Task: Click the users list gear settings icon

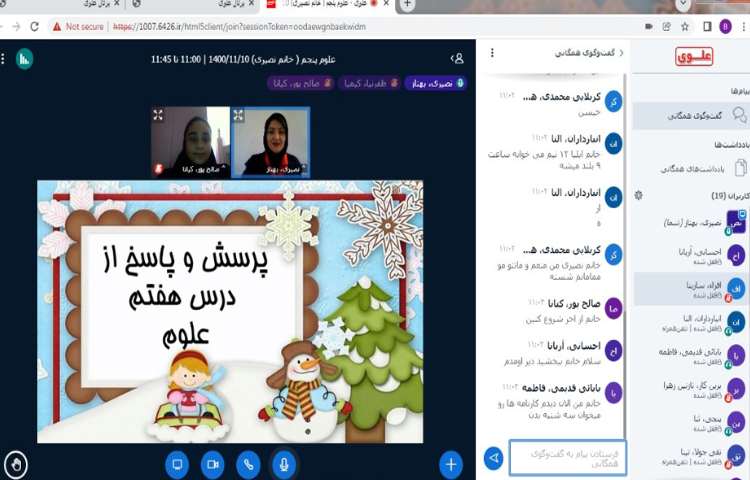Action: (639, 195)
